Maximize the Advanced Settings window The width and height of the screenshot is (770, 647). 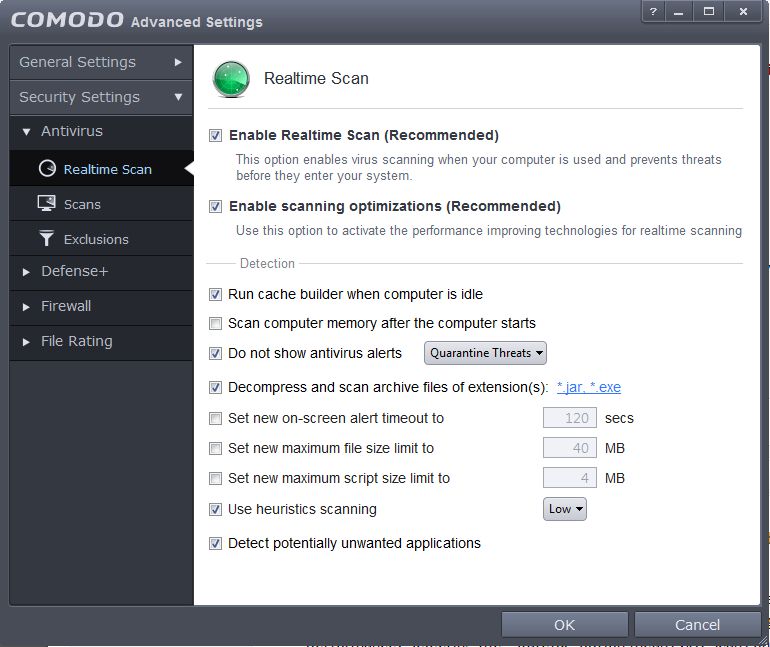tap(709, 11)
